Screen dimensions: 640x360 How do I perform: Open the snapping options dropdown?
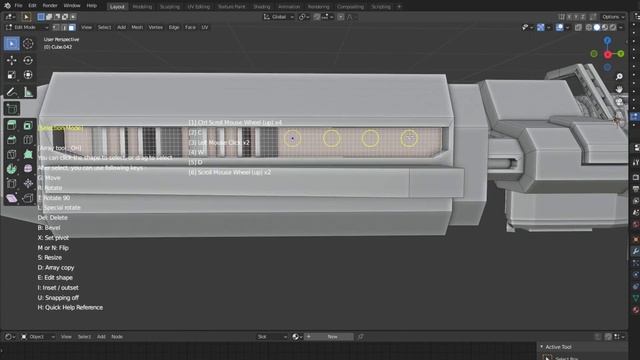click(x=327, y=17)
